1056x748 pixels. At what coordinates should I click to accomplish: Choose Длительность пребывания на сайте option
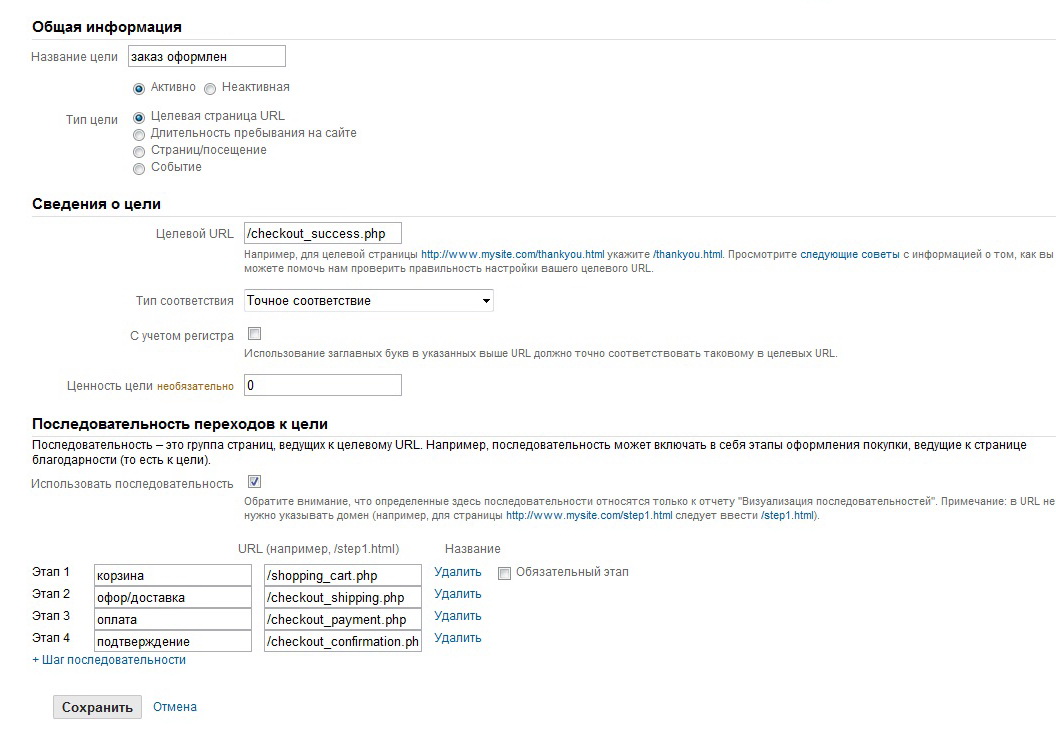click(139, 134)
